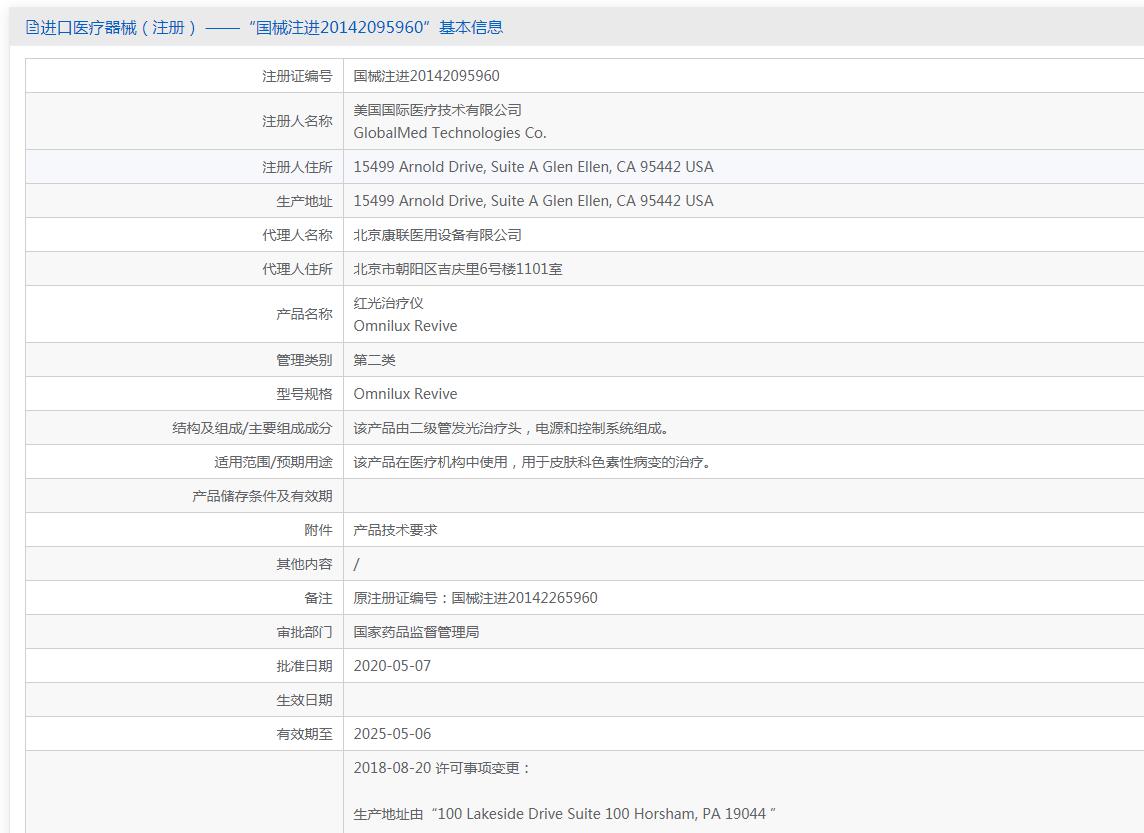Click the 注册人住所 label
This screenshot has width=1144, height=833.
tap(297, 167)
